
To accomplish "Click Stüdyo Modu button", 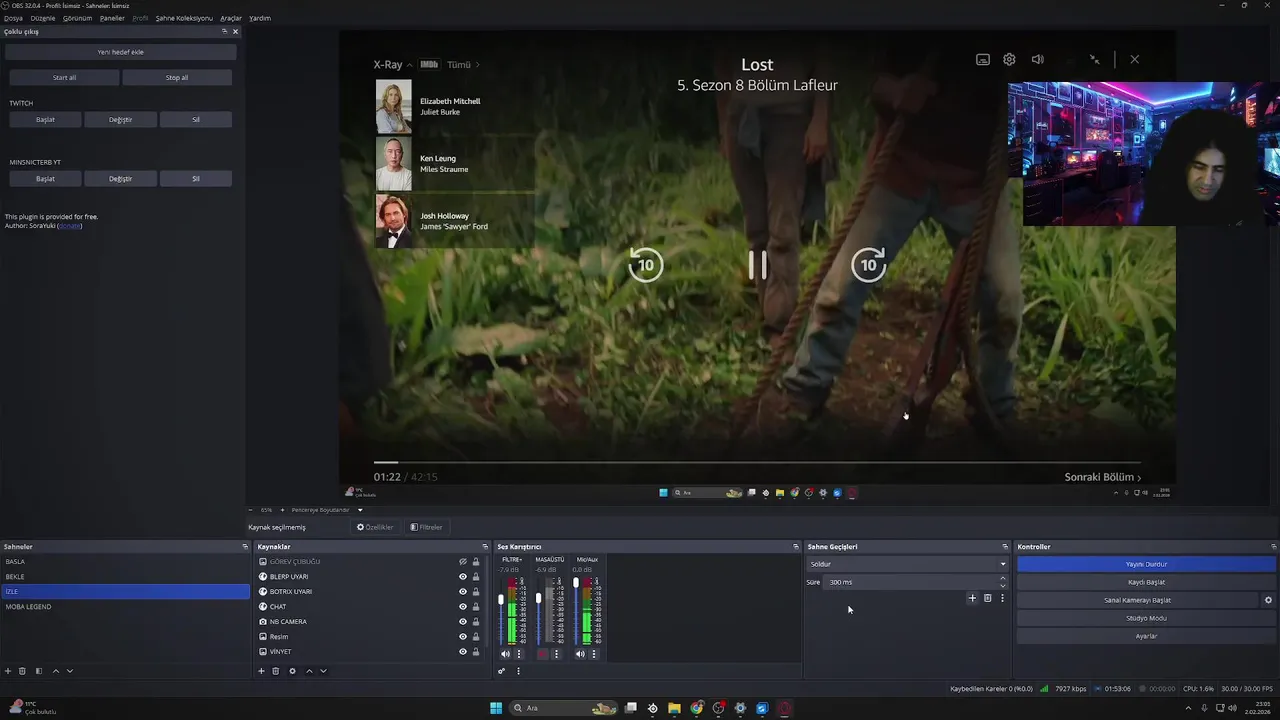I will click(1146, 618).
